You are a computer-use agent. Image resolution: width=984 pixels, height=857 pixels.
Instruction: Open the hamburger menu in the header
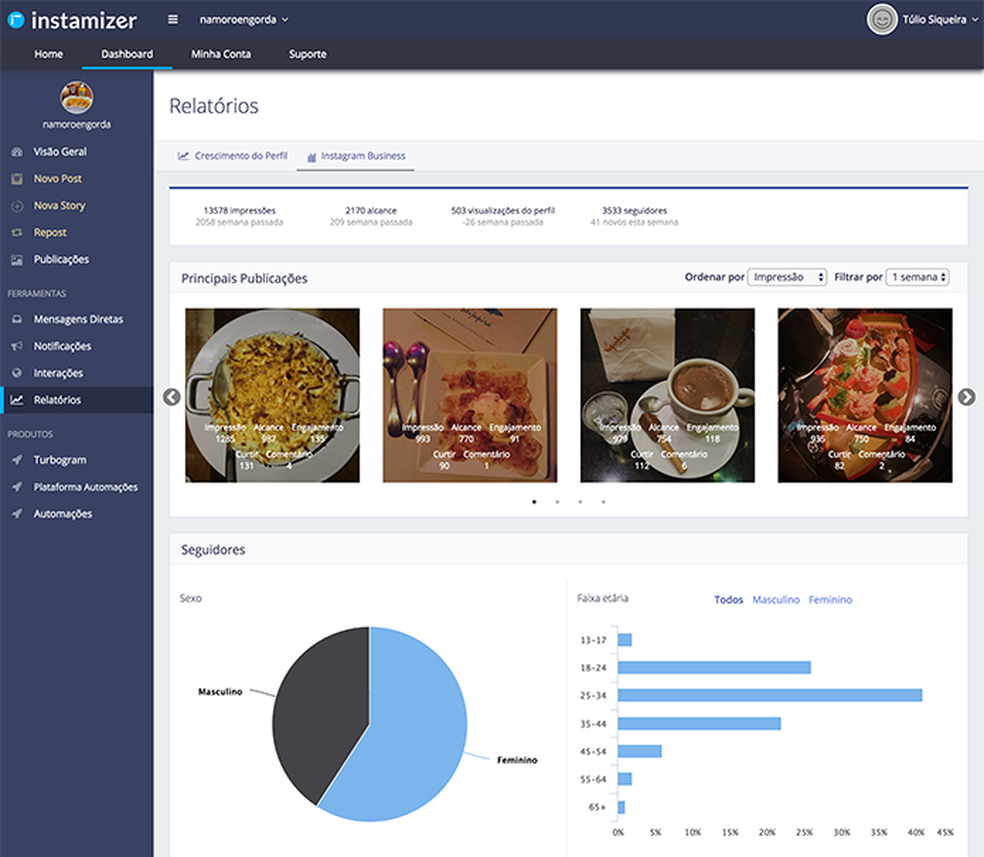click(172, 18)
